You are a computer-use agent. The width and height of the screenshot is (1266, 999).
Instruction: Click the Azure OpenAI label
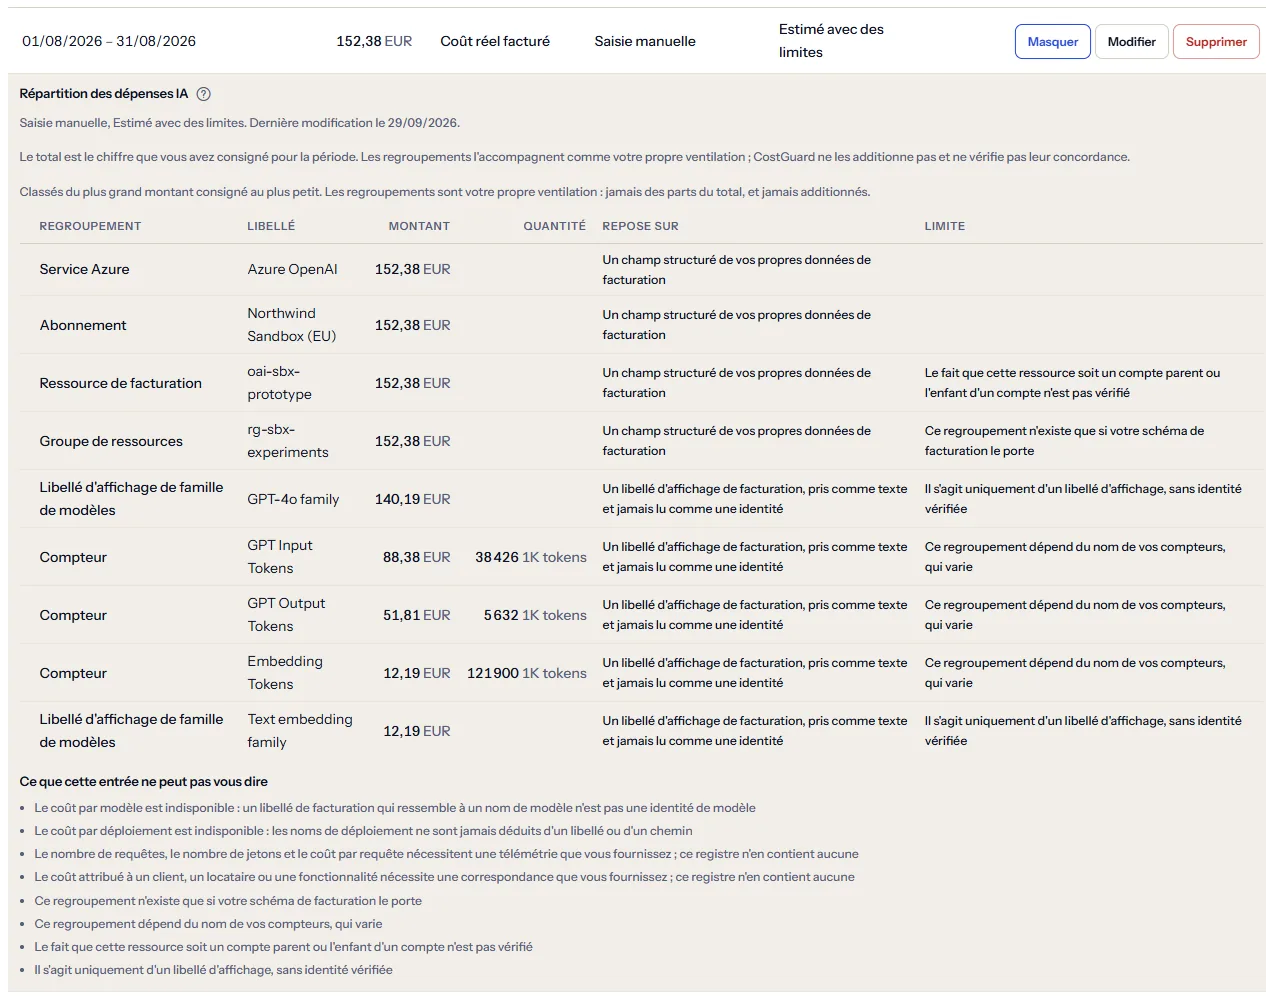click(x=292, y=269)
